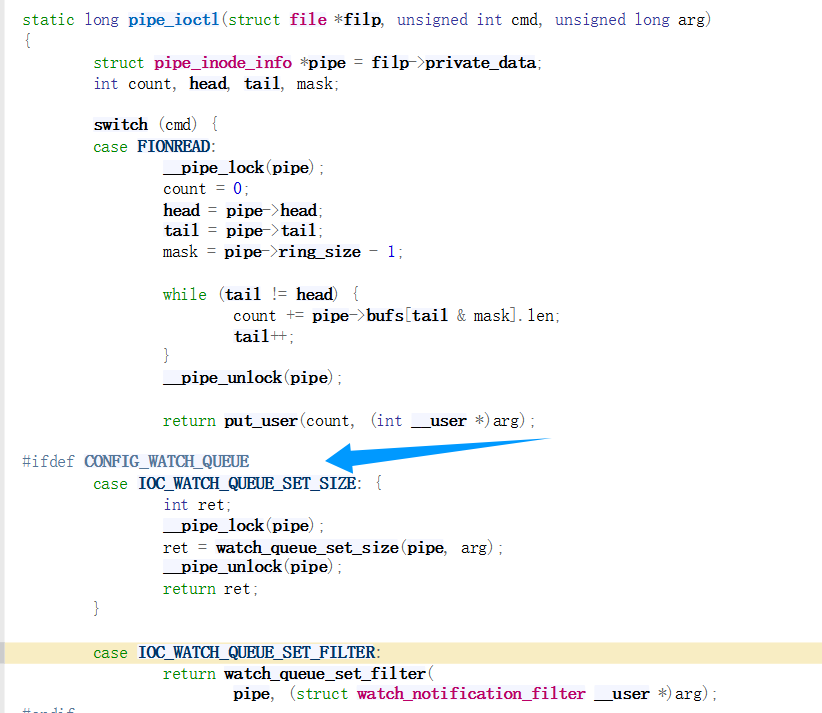Click pipe->tail on the tail assignment line
Screen dimensions: 822x713
coord(271,231)
